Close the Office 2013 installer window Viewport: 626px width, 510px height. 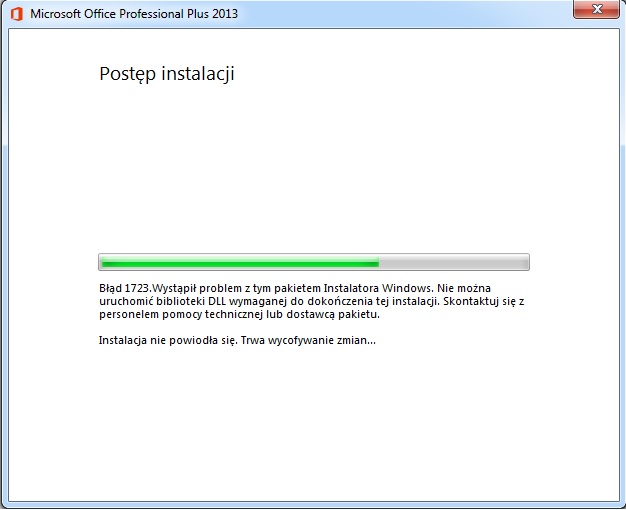596,9
